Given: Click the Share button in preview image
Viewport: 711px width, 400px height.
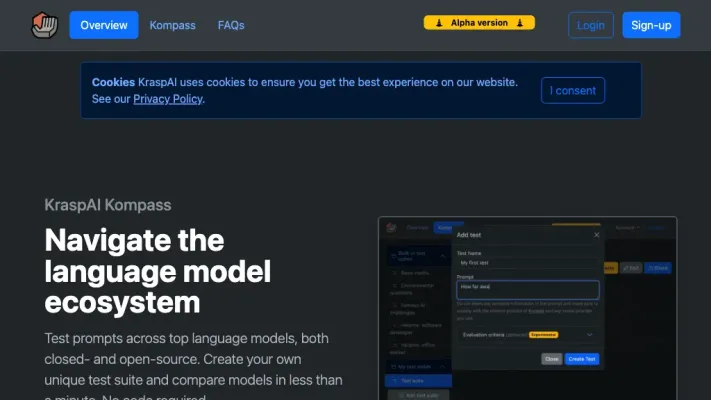Looking at the screenshot, I should 657,268.
